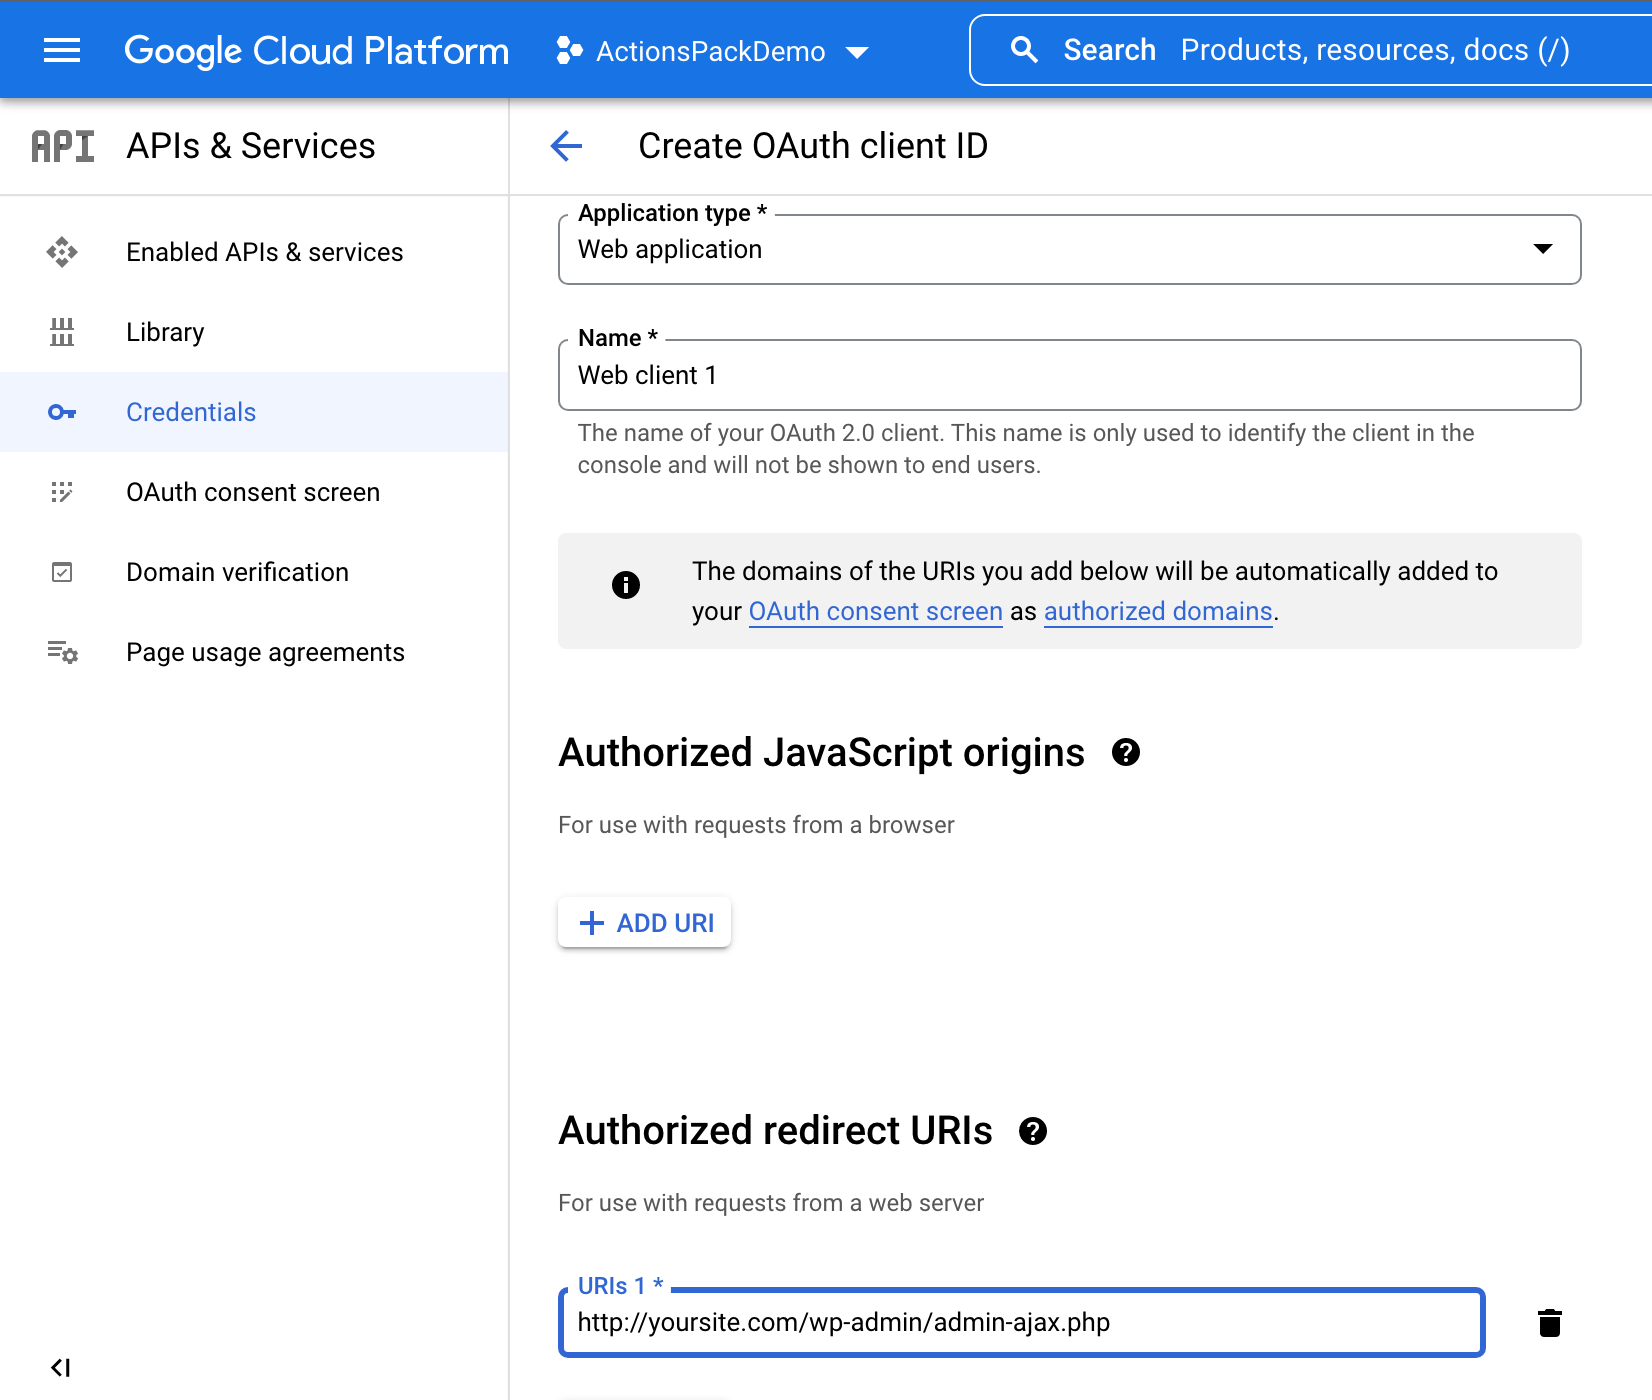Click text For use with requests from a web server
This screenshot has width=1652, height=1400.
pyautogui.click(x=771, y=1203)
